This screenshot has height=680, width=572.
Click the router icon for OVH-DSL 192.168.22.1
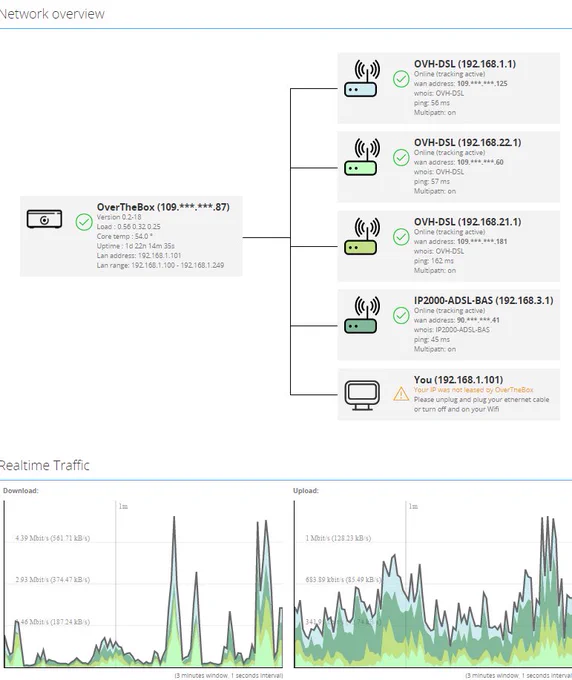click(362, 157)
